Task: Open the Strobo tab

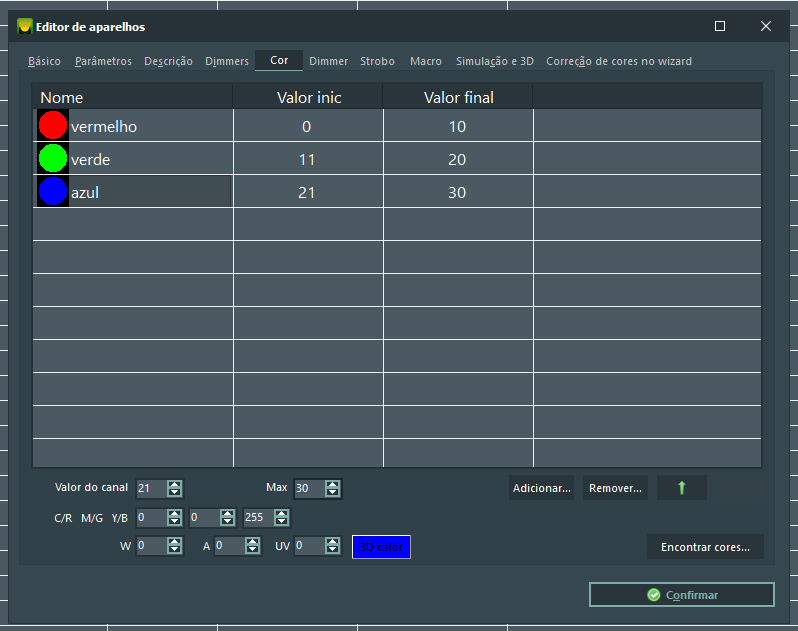Action: click(x=377, y=61)
